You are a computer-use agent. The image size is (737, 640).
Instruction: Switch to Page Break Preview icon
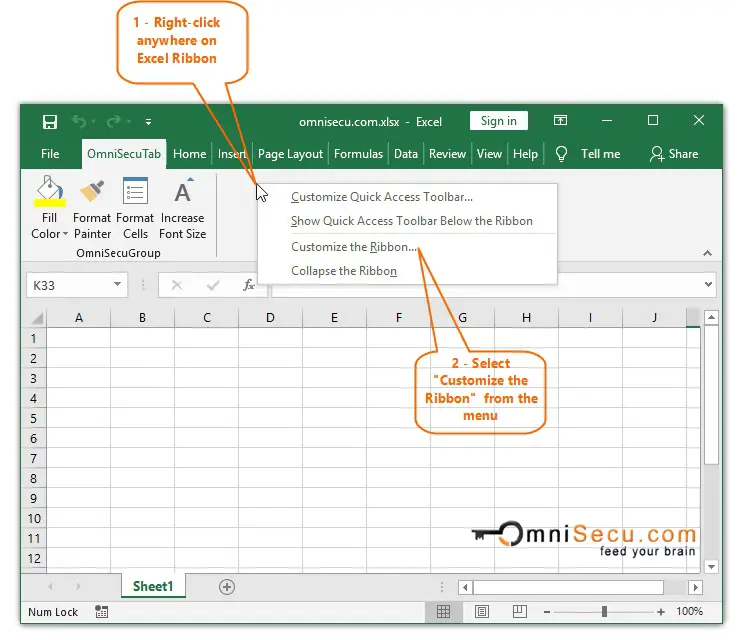[x=519, y=611]
